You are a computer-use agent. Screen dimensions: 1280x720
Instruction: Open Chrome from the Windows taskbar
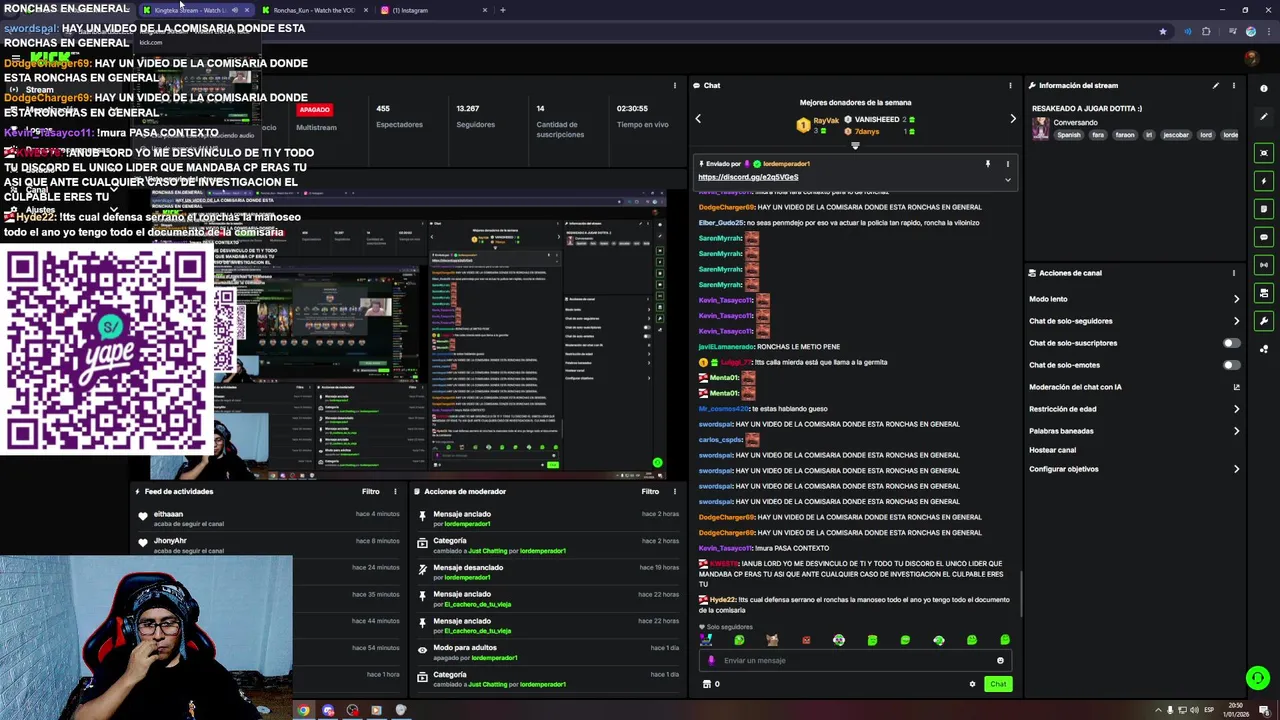[303, 710]
